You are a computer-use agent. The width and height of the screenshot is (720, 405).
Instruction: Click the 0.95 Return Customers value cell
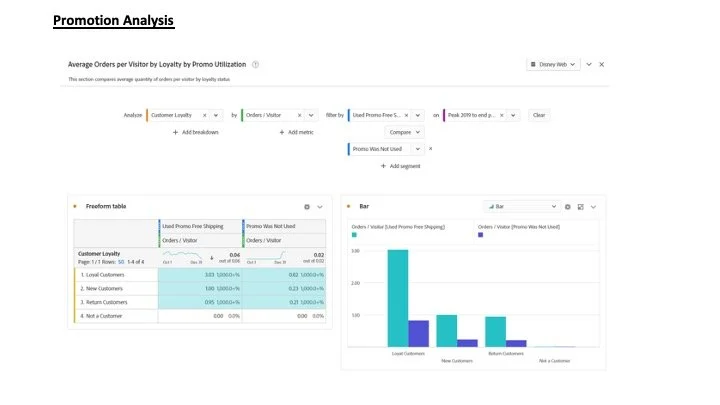[x=200, y=302]
